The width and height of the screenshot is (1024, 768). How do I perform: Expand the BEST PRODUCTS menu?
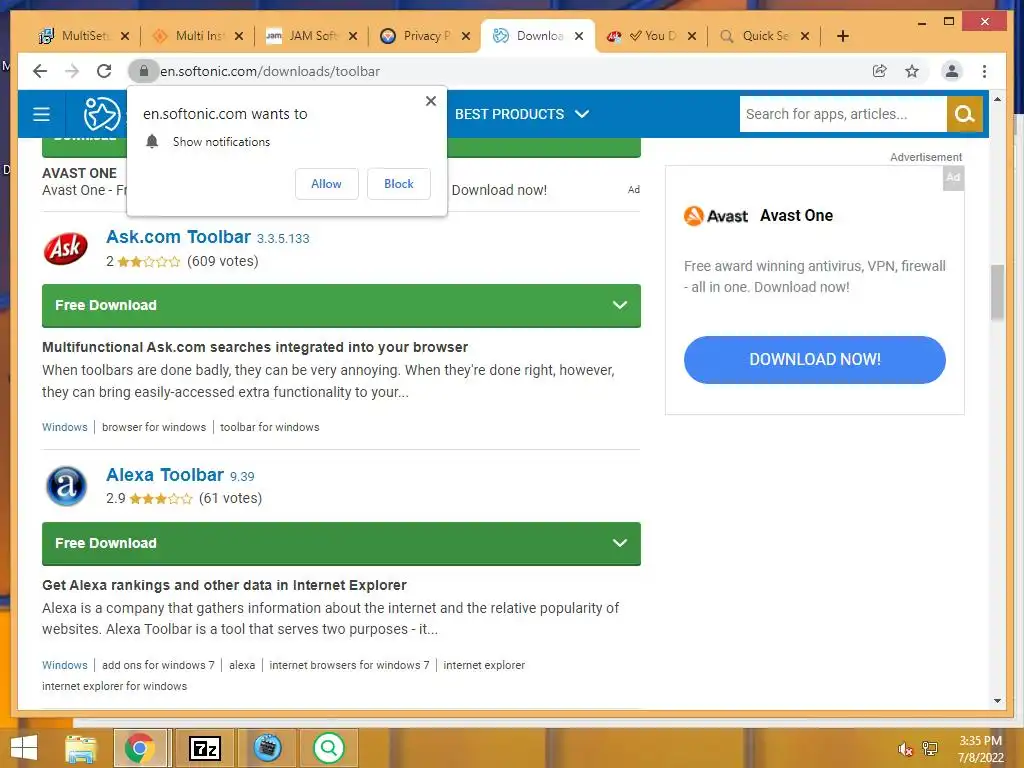coord(522,114)
